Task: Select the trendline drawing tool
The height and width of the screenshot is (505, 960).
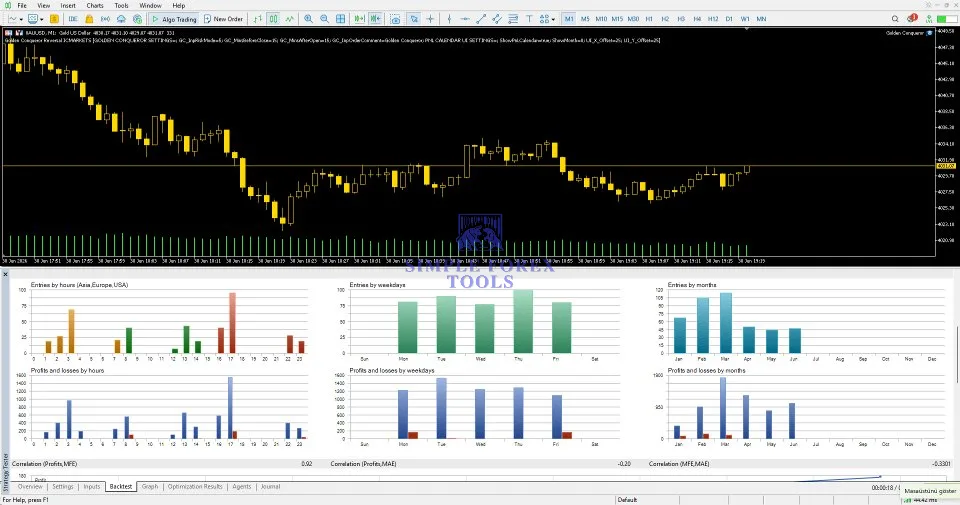Action: [481, 19]
